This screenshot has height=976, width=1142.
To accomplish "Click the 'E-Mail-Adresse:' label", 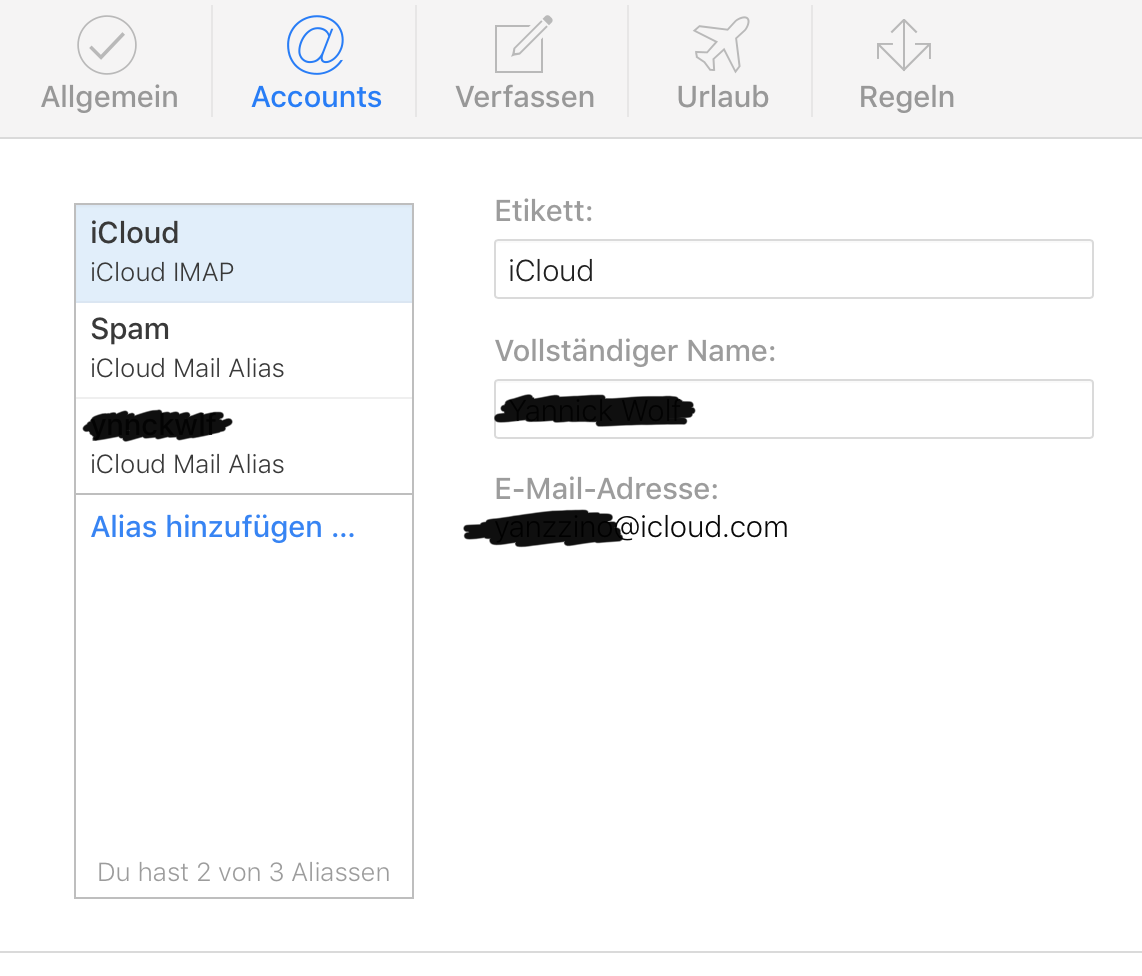I will coord(607,489).
